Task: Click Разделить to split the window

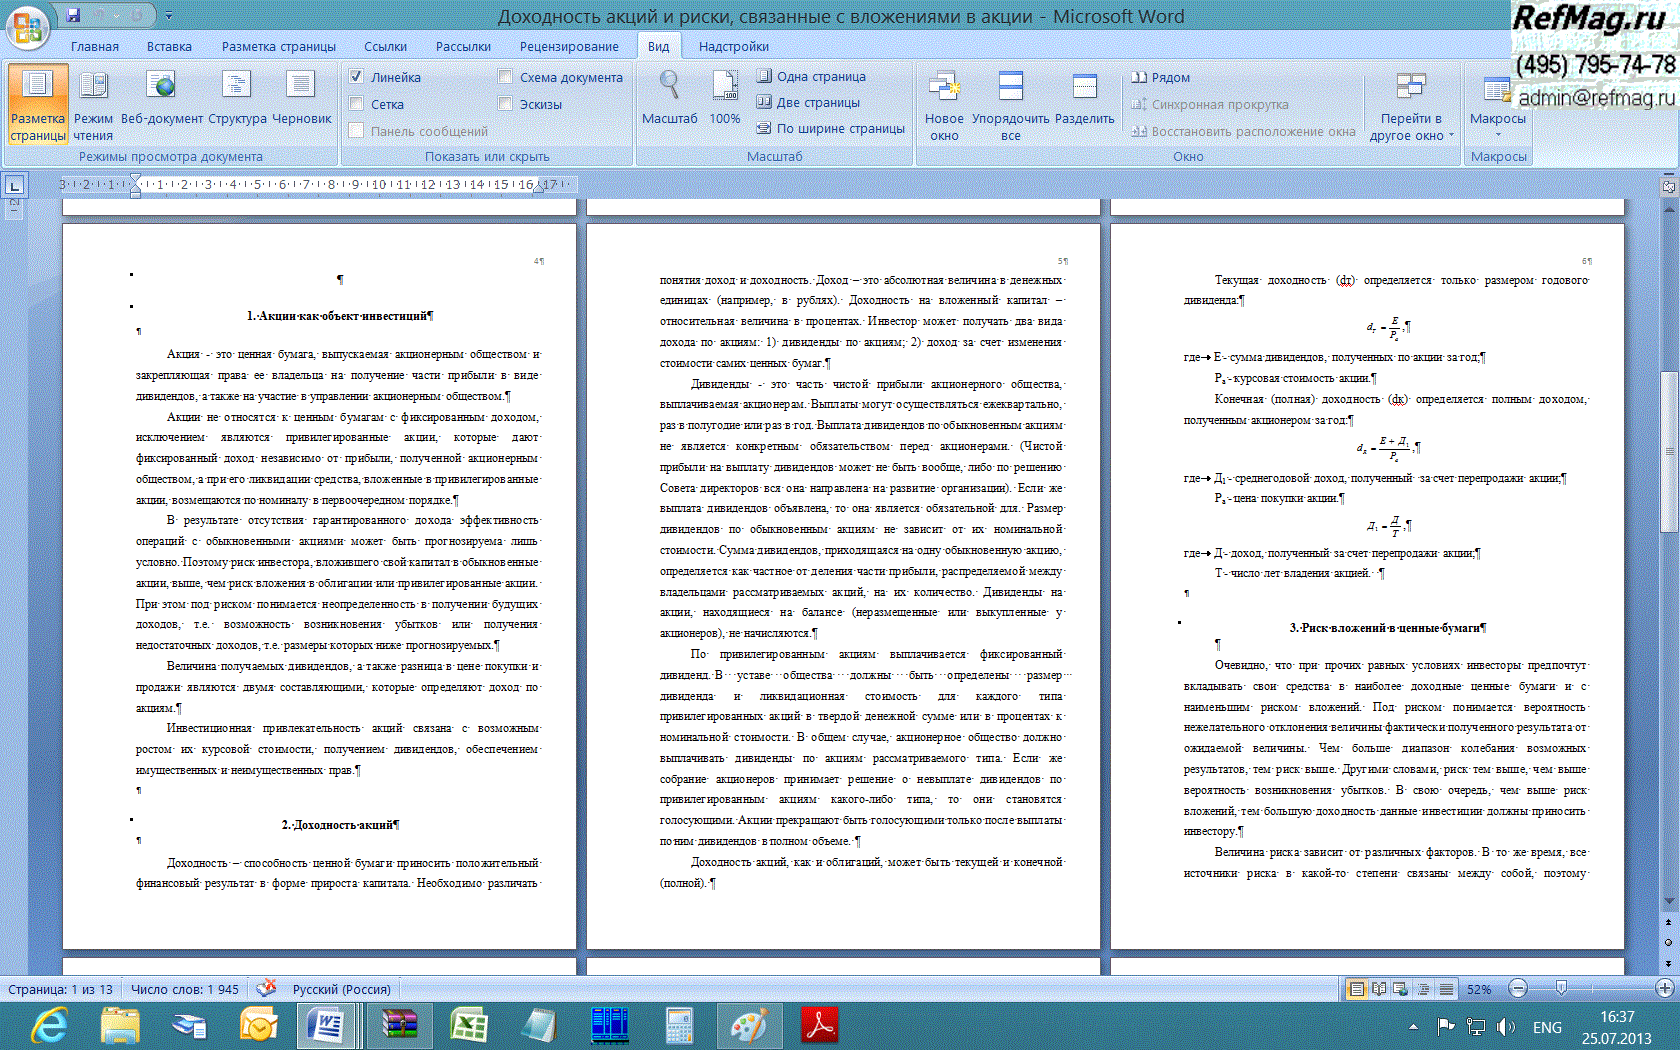Action: coord(1084,105)
